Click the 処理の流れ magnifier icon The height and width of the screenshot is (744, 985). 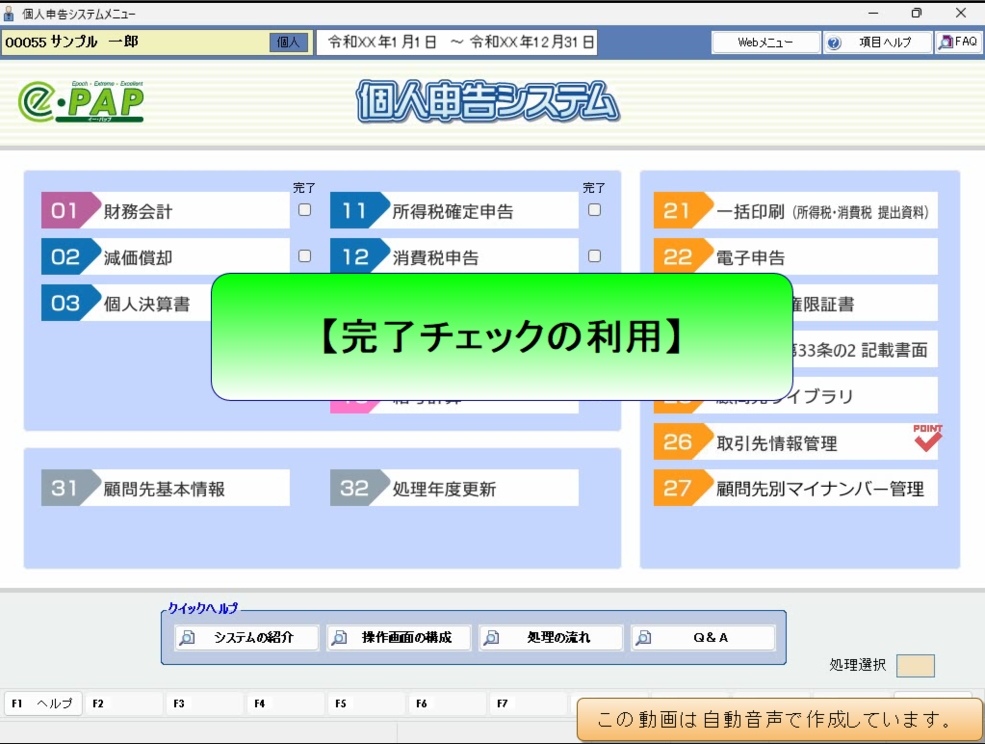(x=492, y=638)
